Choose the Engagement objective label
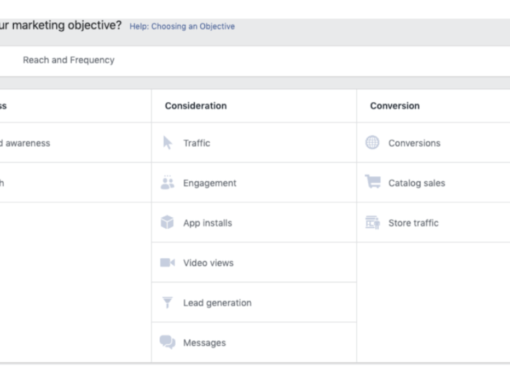The width and height of the screenshot is (510, 382). [210, 183]
